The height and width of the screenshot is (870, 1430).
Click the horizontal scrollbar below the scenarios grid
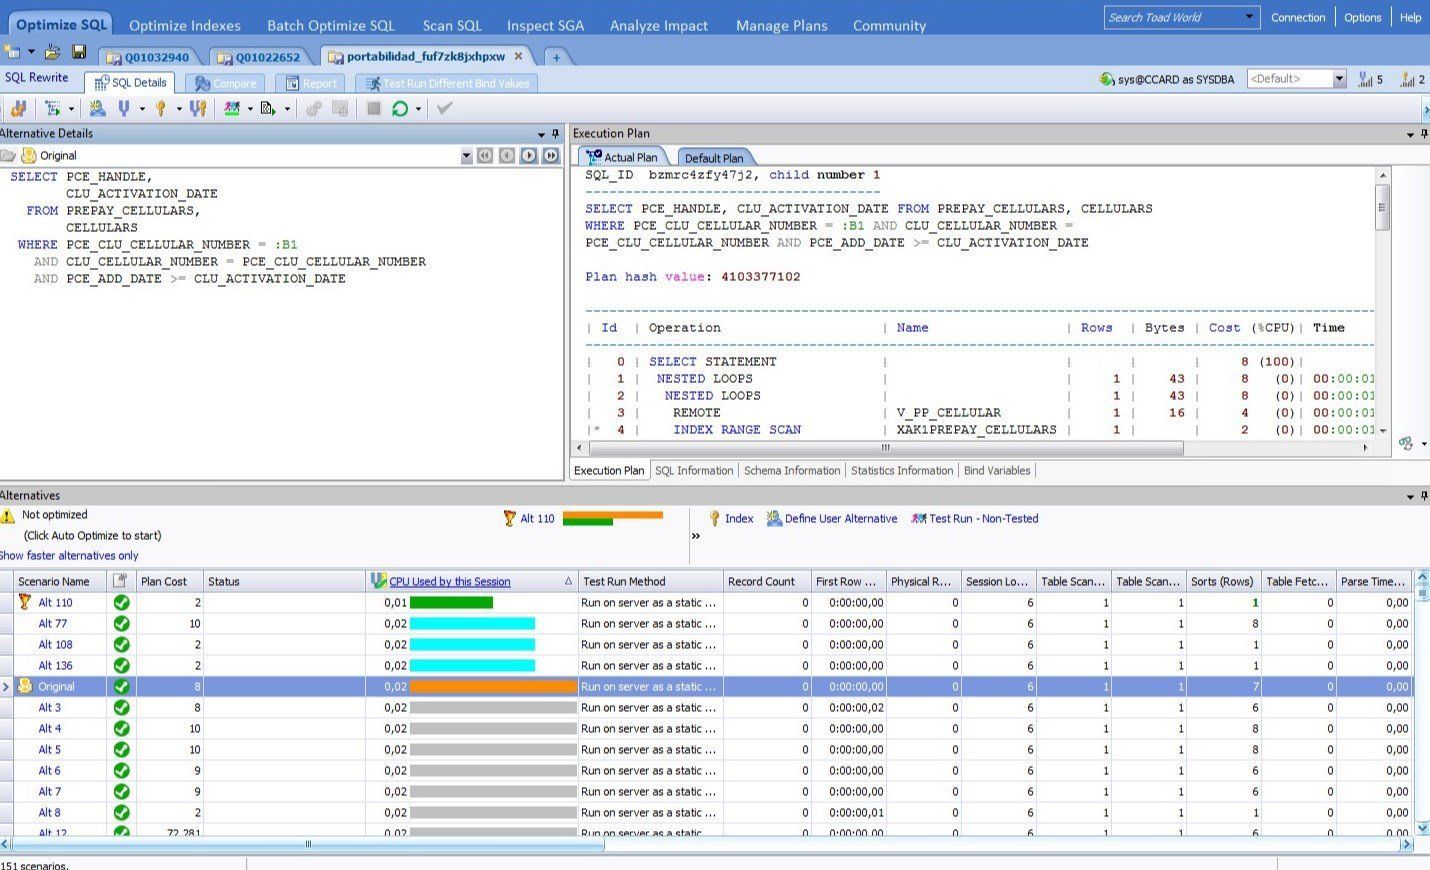coord(308,844)
